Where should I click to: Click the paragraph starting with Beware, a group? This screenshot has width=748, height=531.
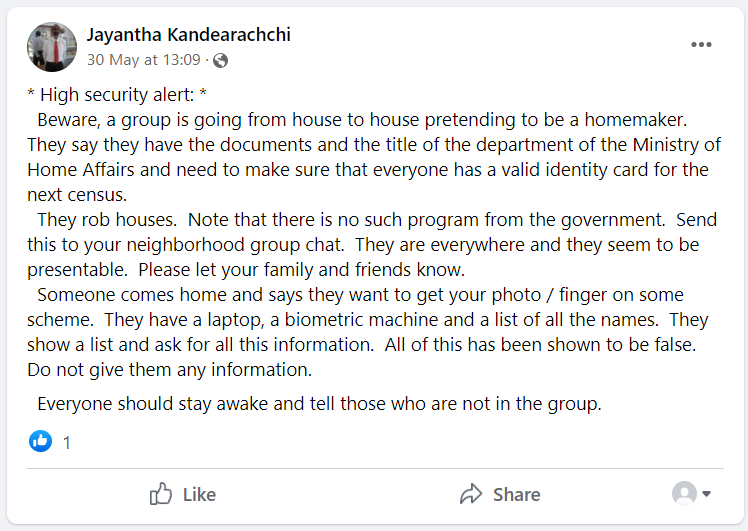coord(374,157)
